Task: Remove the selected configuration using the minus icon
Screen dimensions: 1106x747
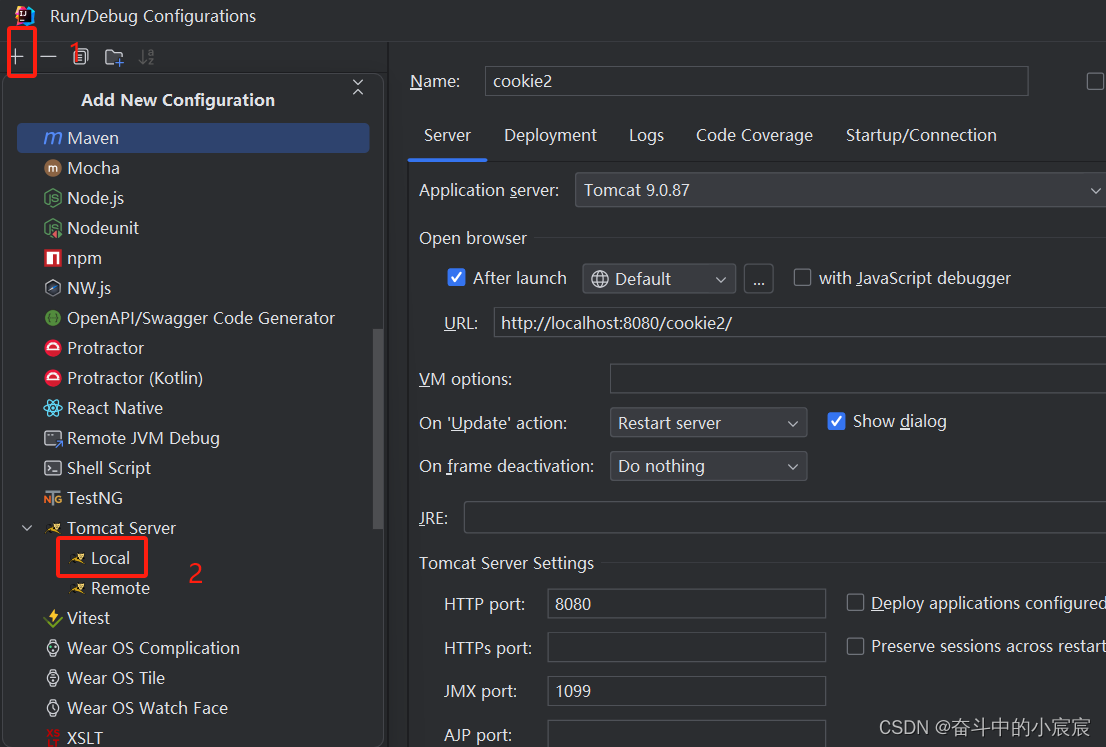Action: [x=50, y=56]
